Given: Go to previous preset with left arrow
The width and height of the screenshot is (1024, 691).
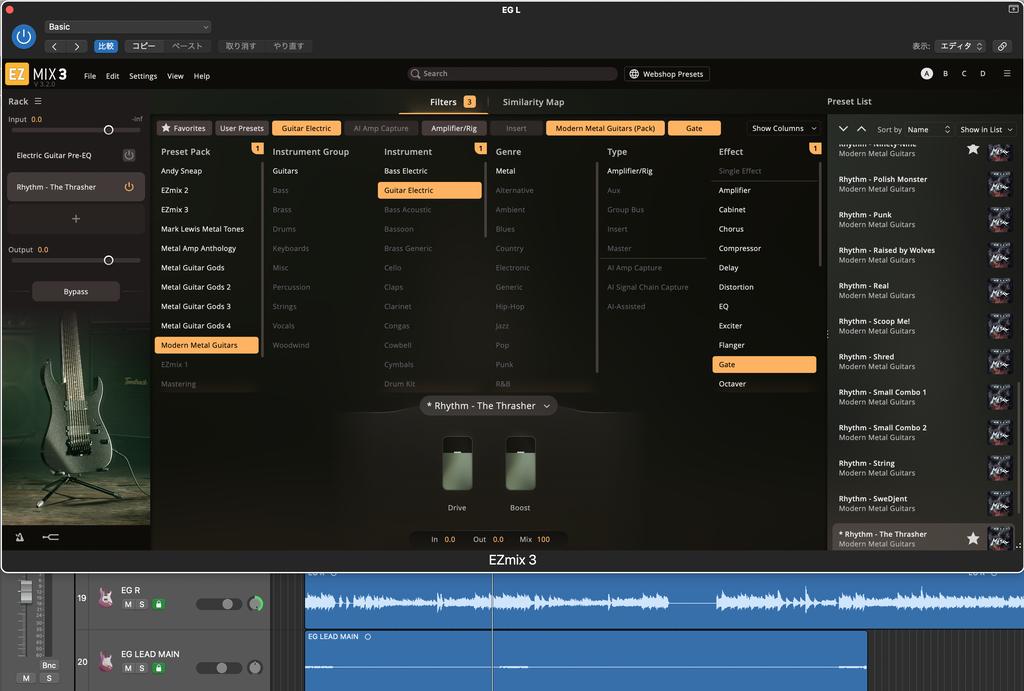Looking at the screenshot, I should click(55, 46).
